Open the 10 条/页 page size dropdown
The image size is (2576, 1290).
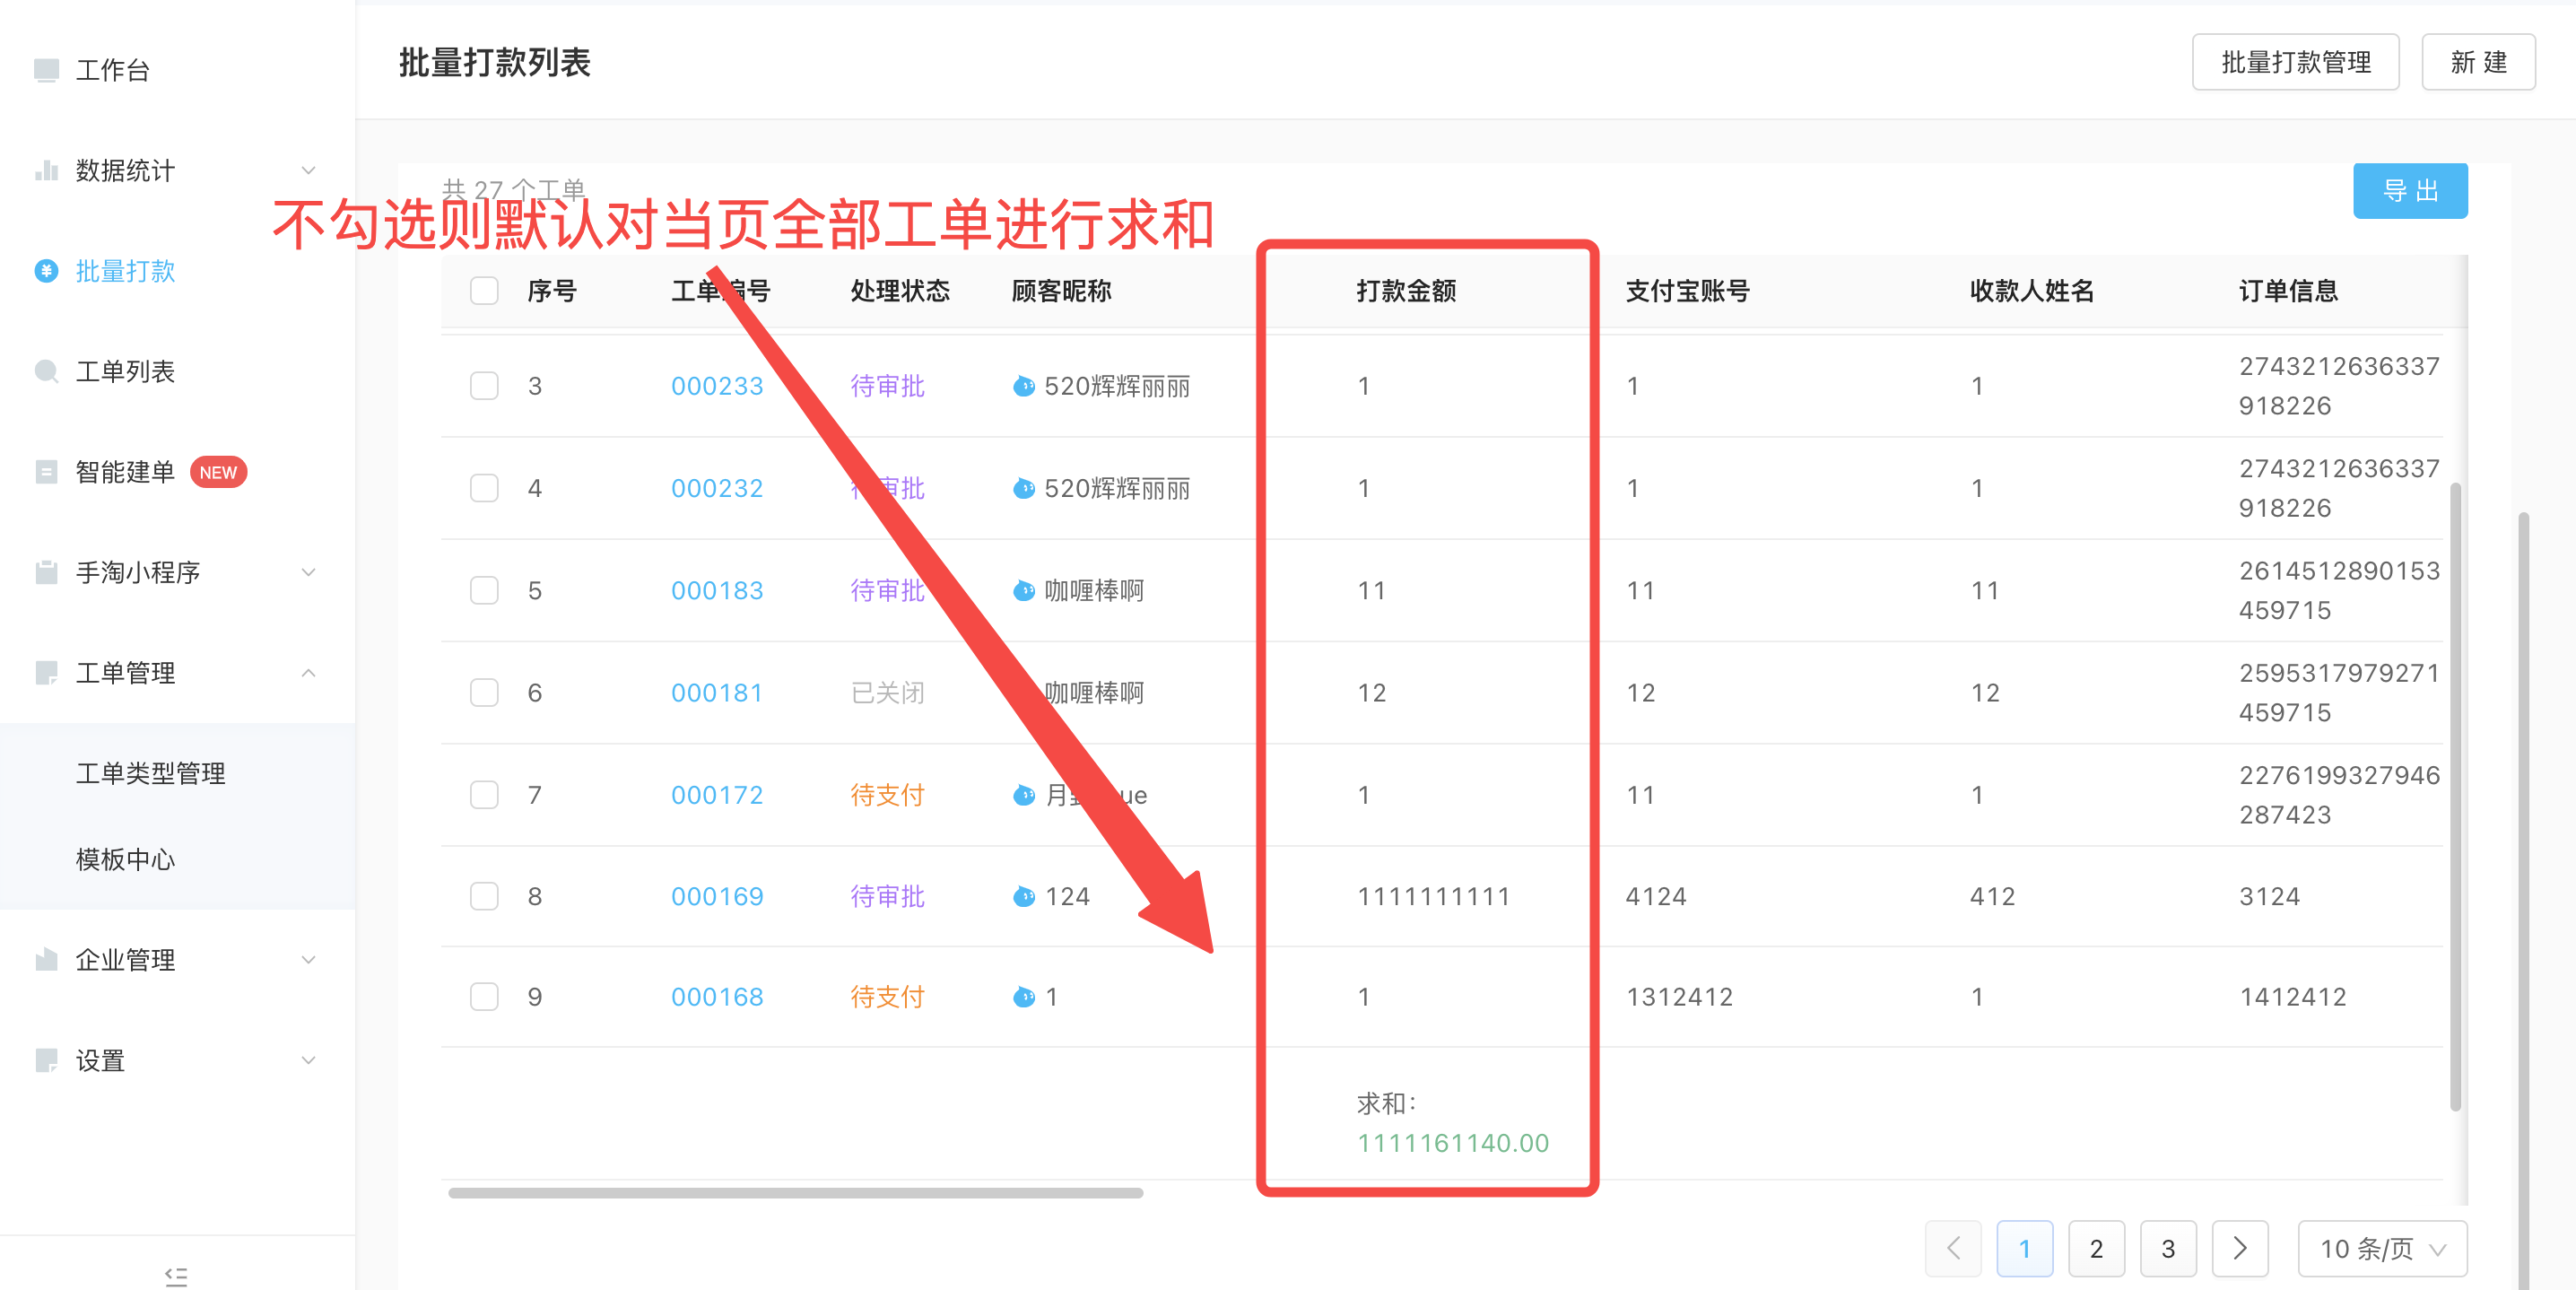[x=2382, y=1248]
